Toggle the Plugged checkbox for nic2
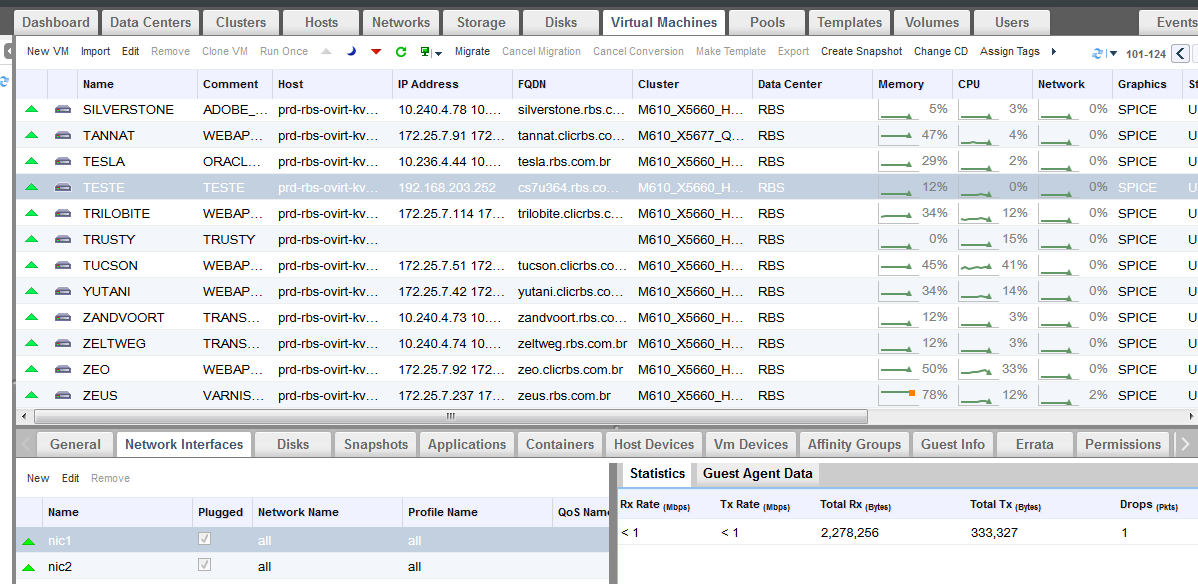This screenshot has width=1198, height=584. (205, 565)
